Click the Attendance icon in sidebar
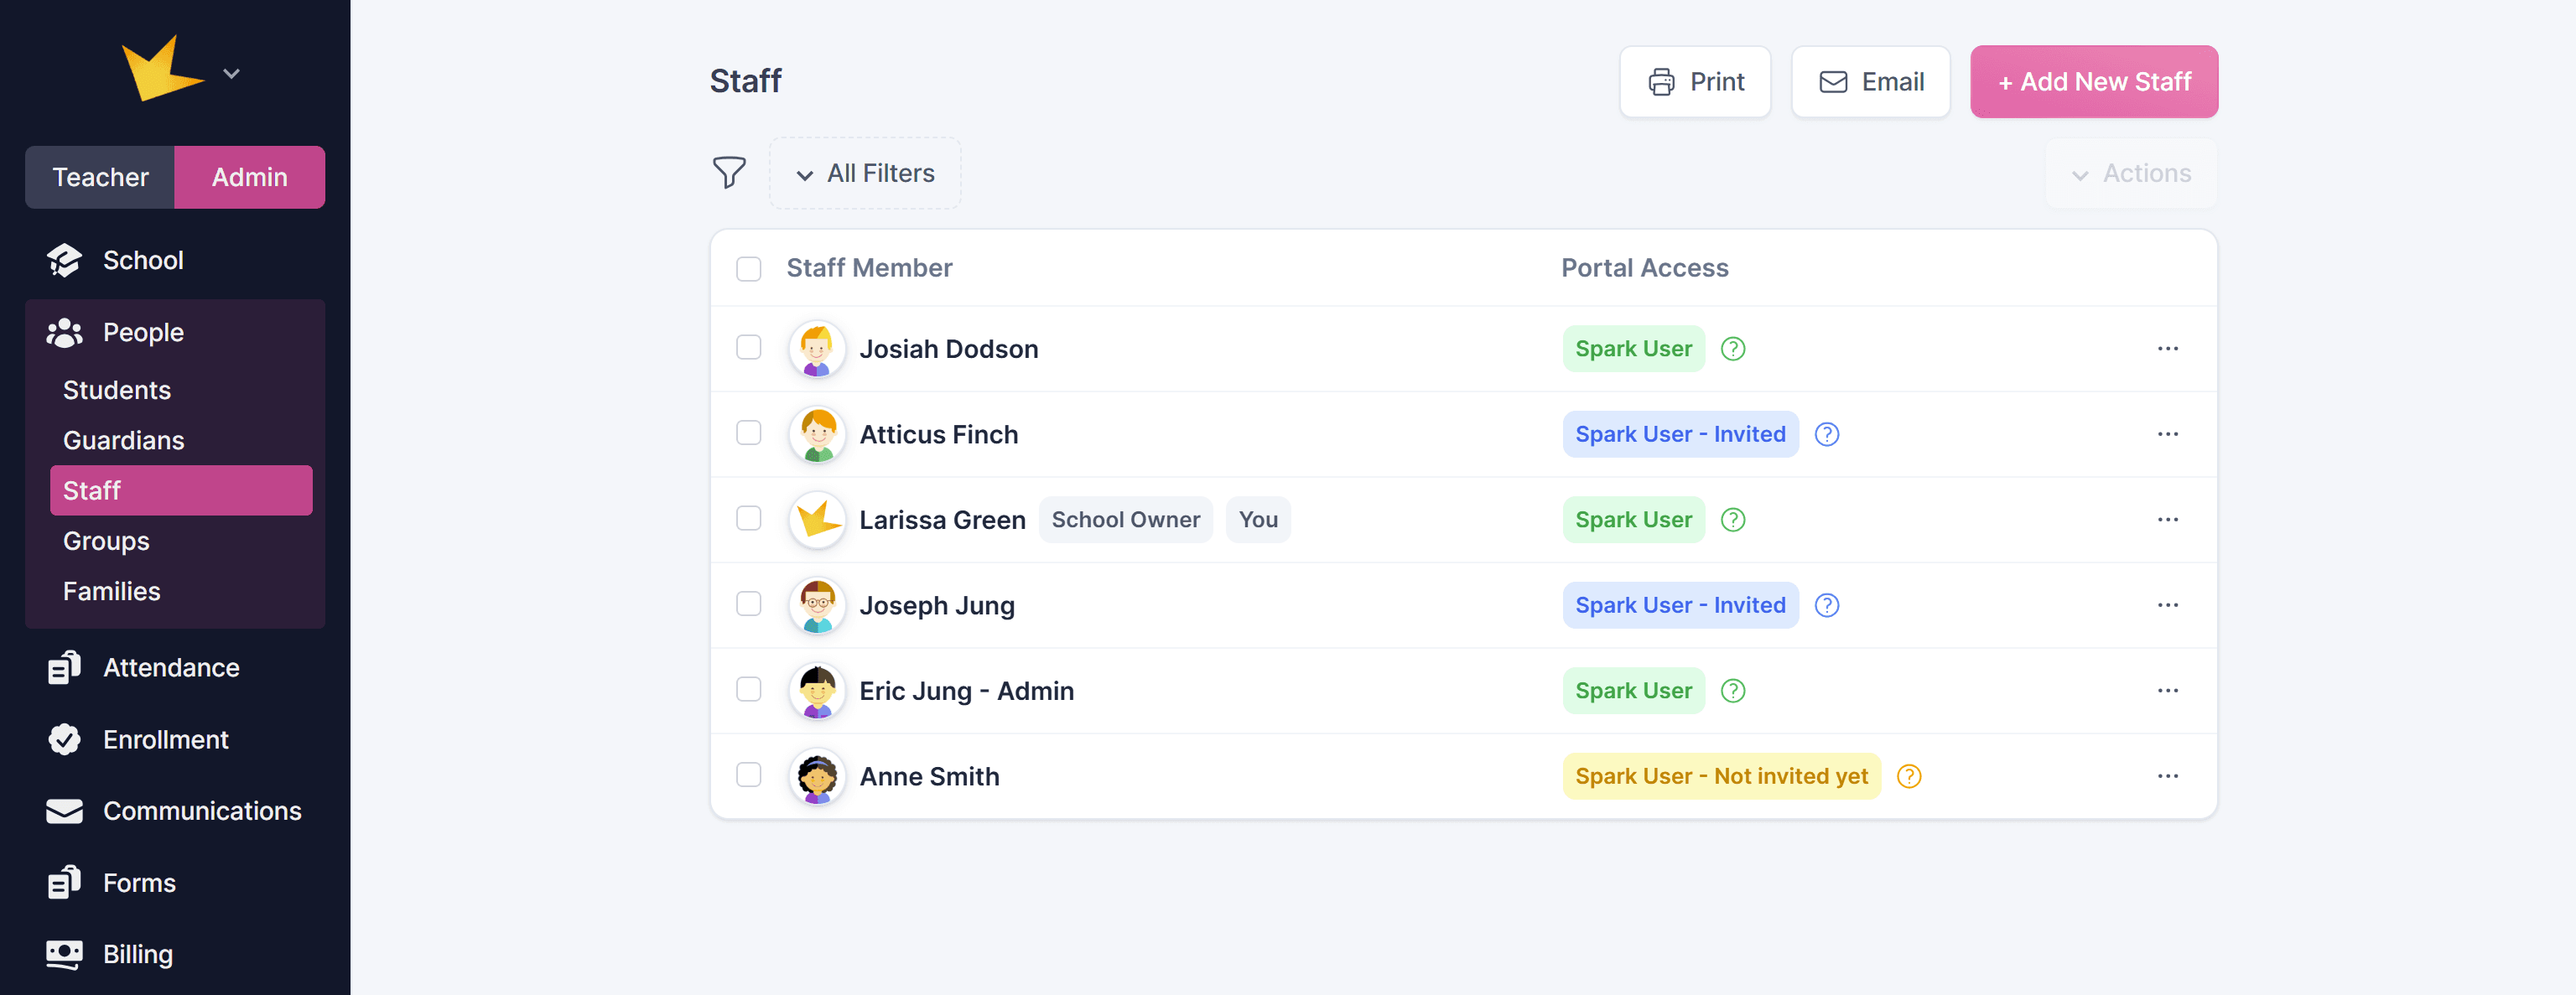Viewport: 2576px width, 995px height. click(65, 668)
